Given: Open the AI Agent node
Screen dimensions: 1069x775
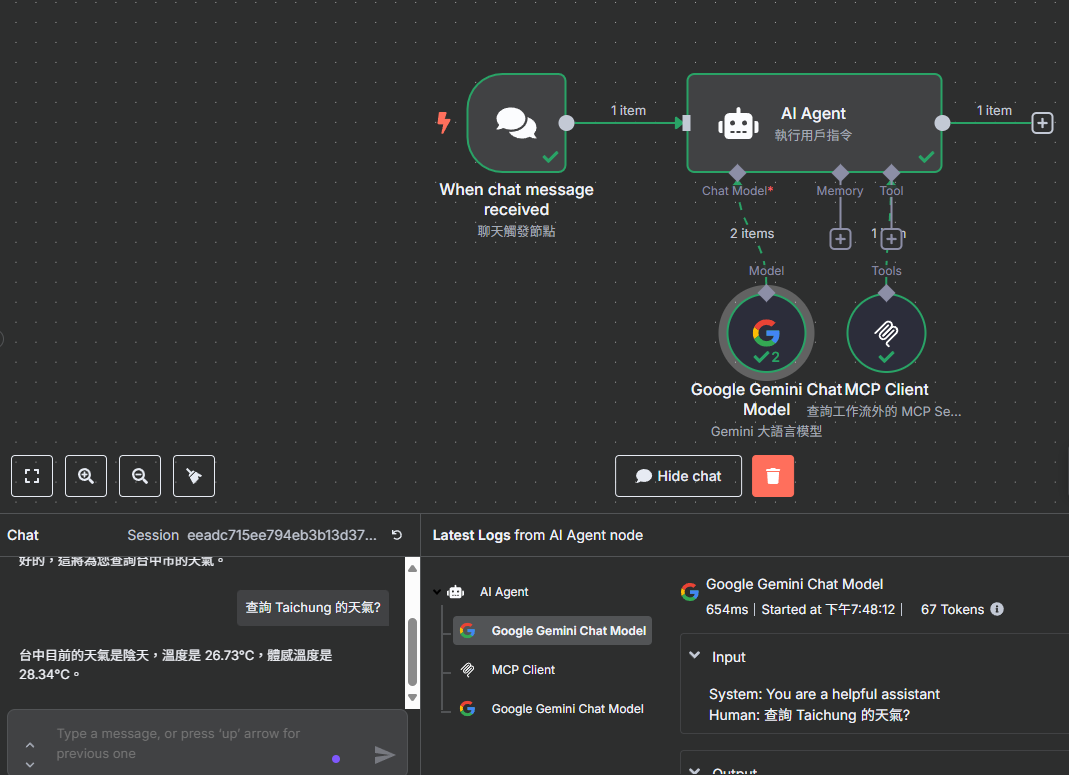Looking at the screenshot, I should click(x=814, y=123).
